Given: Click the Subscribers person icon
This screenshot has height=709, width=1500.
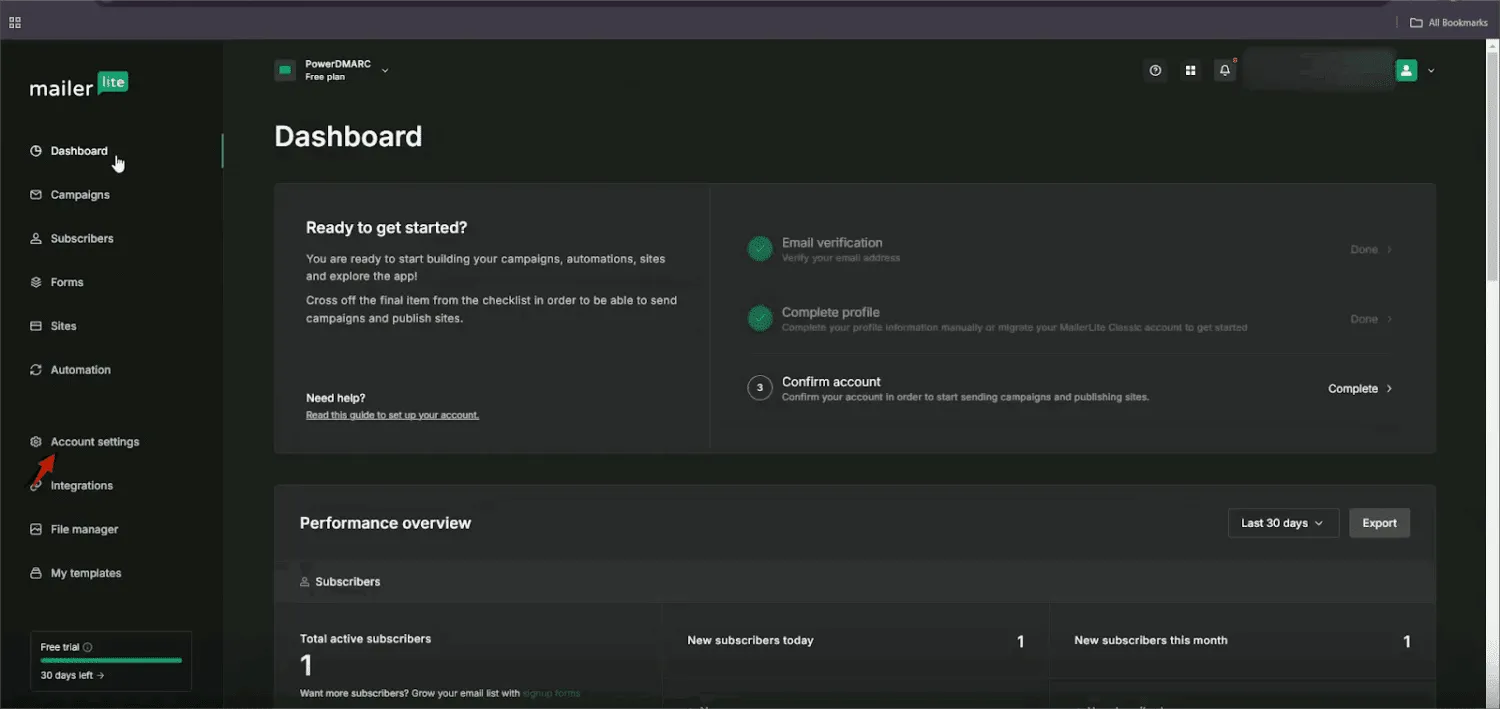Looking at the screenshot, I should tap(36, 239).
